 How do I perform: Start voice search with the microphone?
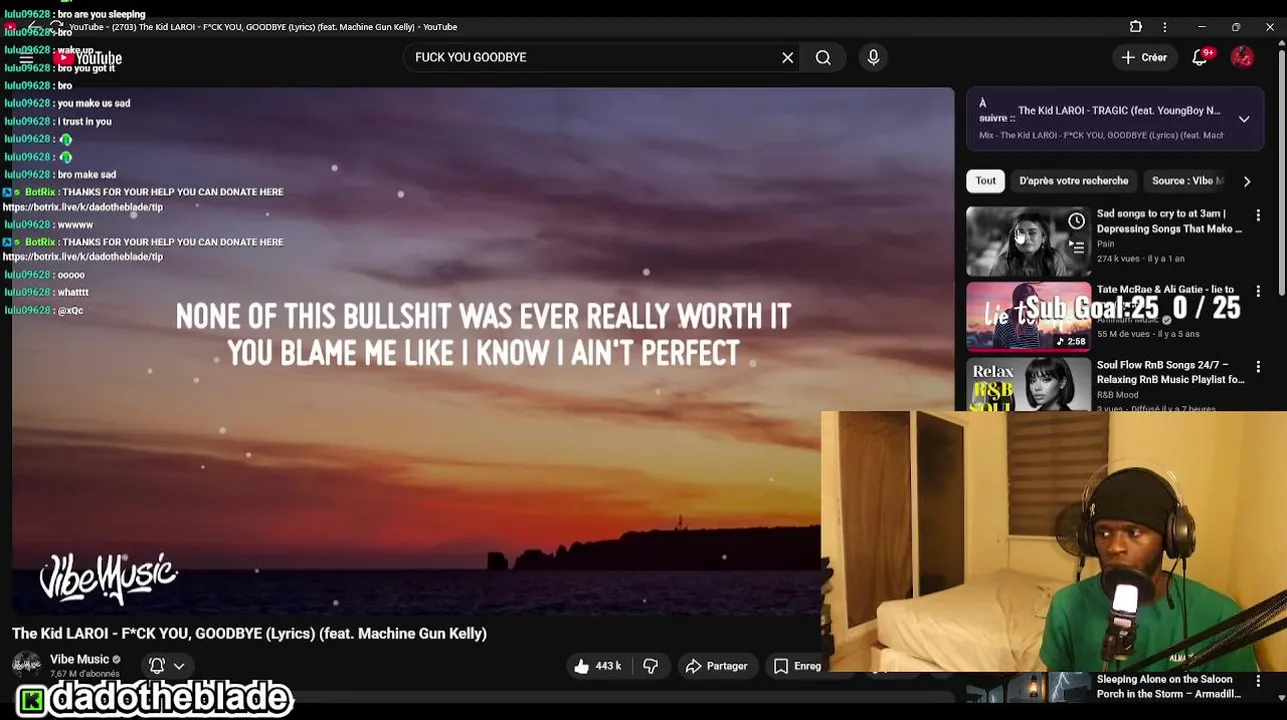click(873, 57)
